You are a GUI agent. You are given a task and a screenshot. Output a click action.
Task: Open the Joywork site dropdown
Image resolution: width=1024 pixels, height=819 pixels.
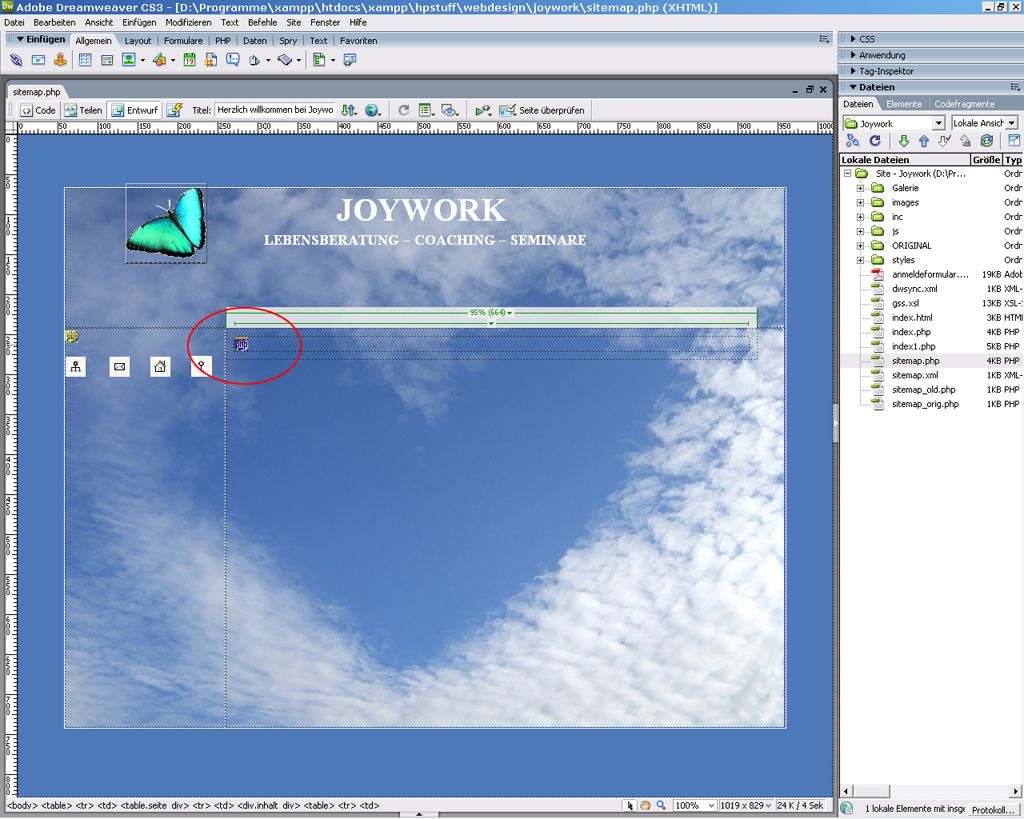pos(894,123)
